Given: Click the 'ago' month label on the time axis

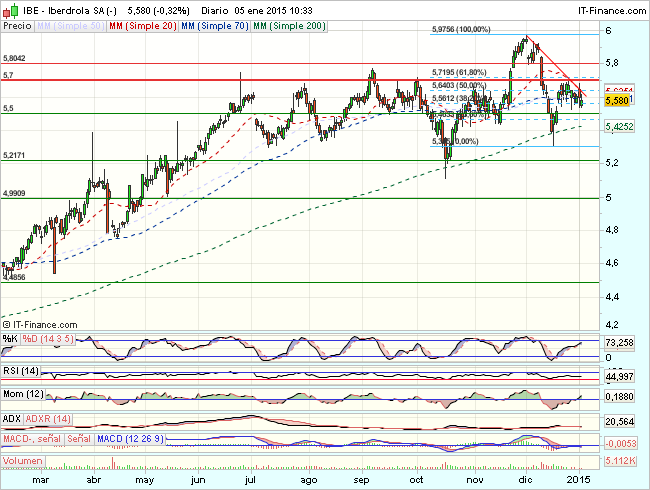Looking at the screenshot, I should coord(308,480).
